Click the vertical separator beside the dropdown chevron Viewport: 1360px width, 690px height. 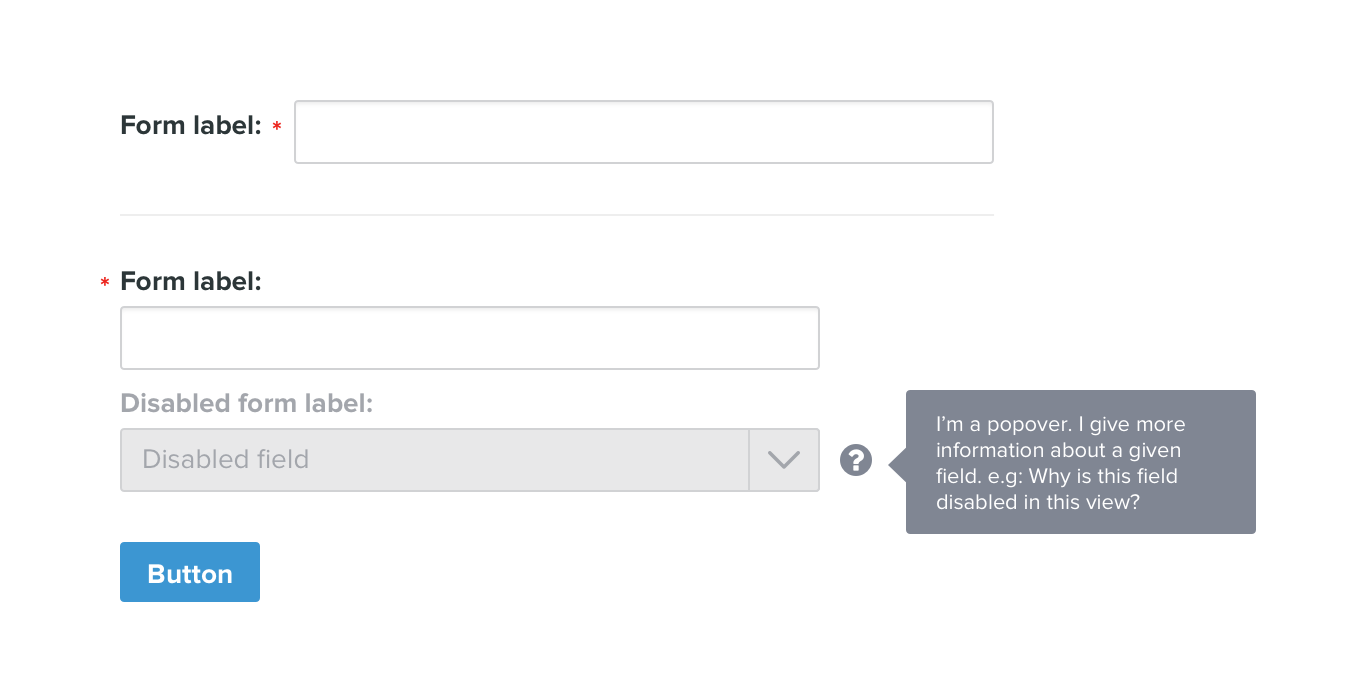tap(749, 460)
